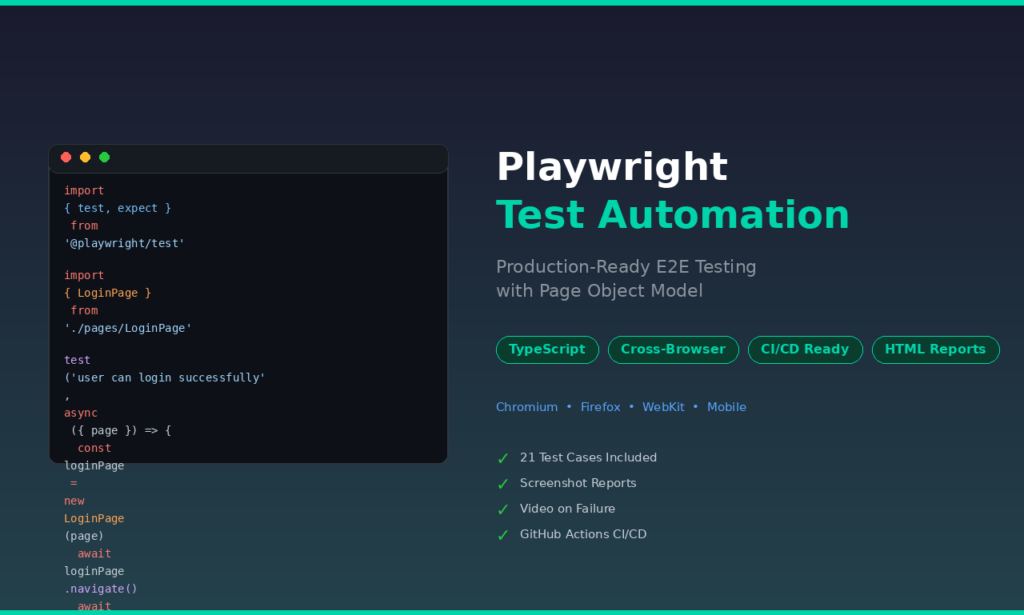Click the green maximize dot on code window

pyautogui.click(x=104, y=157)
